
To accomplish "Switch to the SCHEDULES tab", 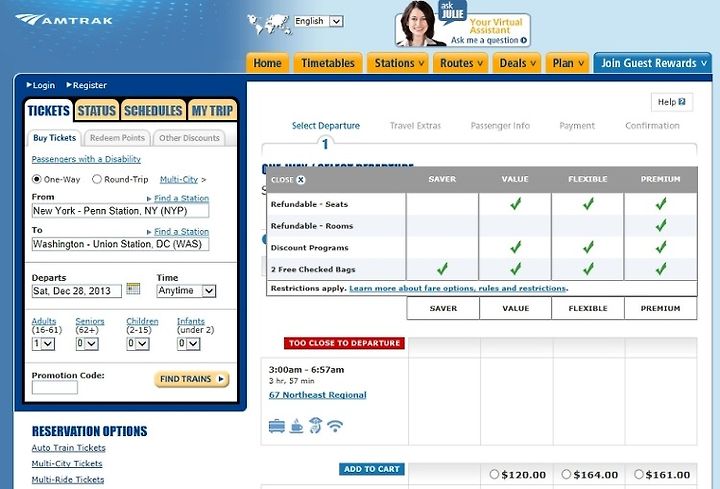I will click(153, 111).
